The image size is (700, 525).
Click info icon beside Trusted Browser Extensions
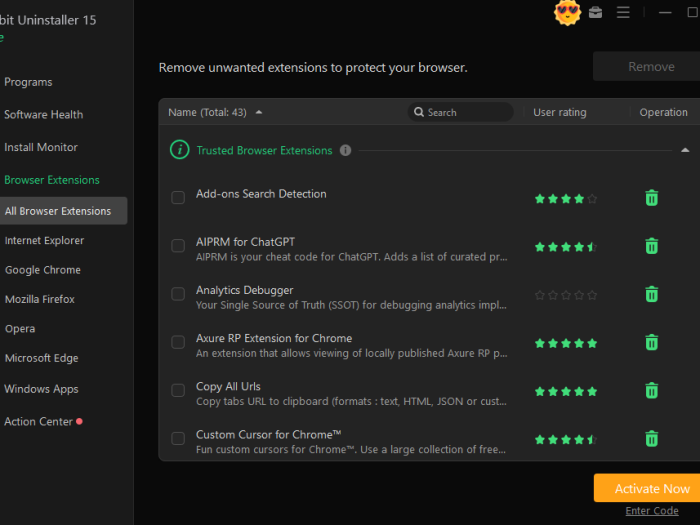tap(345, 151)
